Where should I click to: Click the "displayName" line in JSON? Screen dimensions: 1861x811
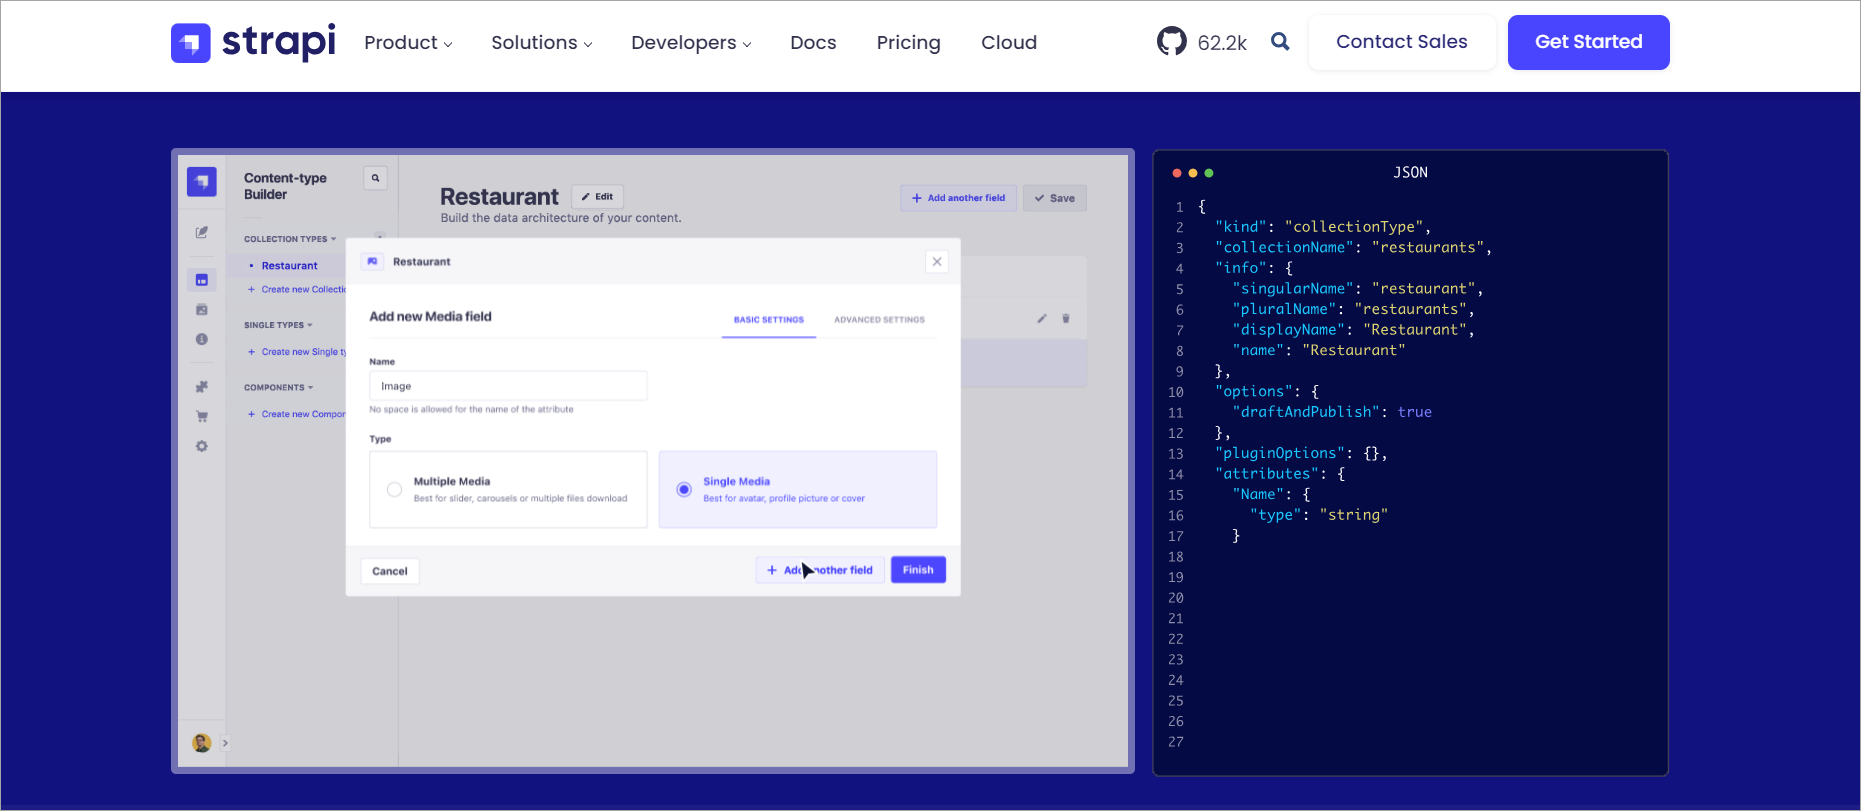click(1354, 330)
